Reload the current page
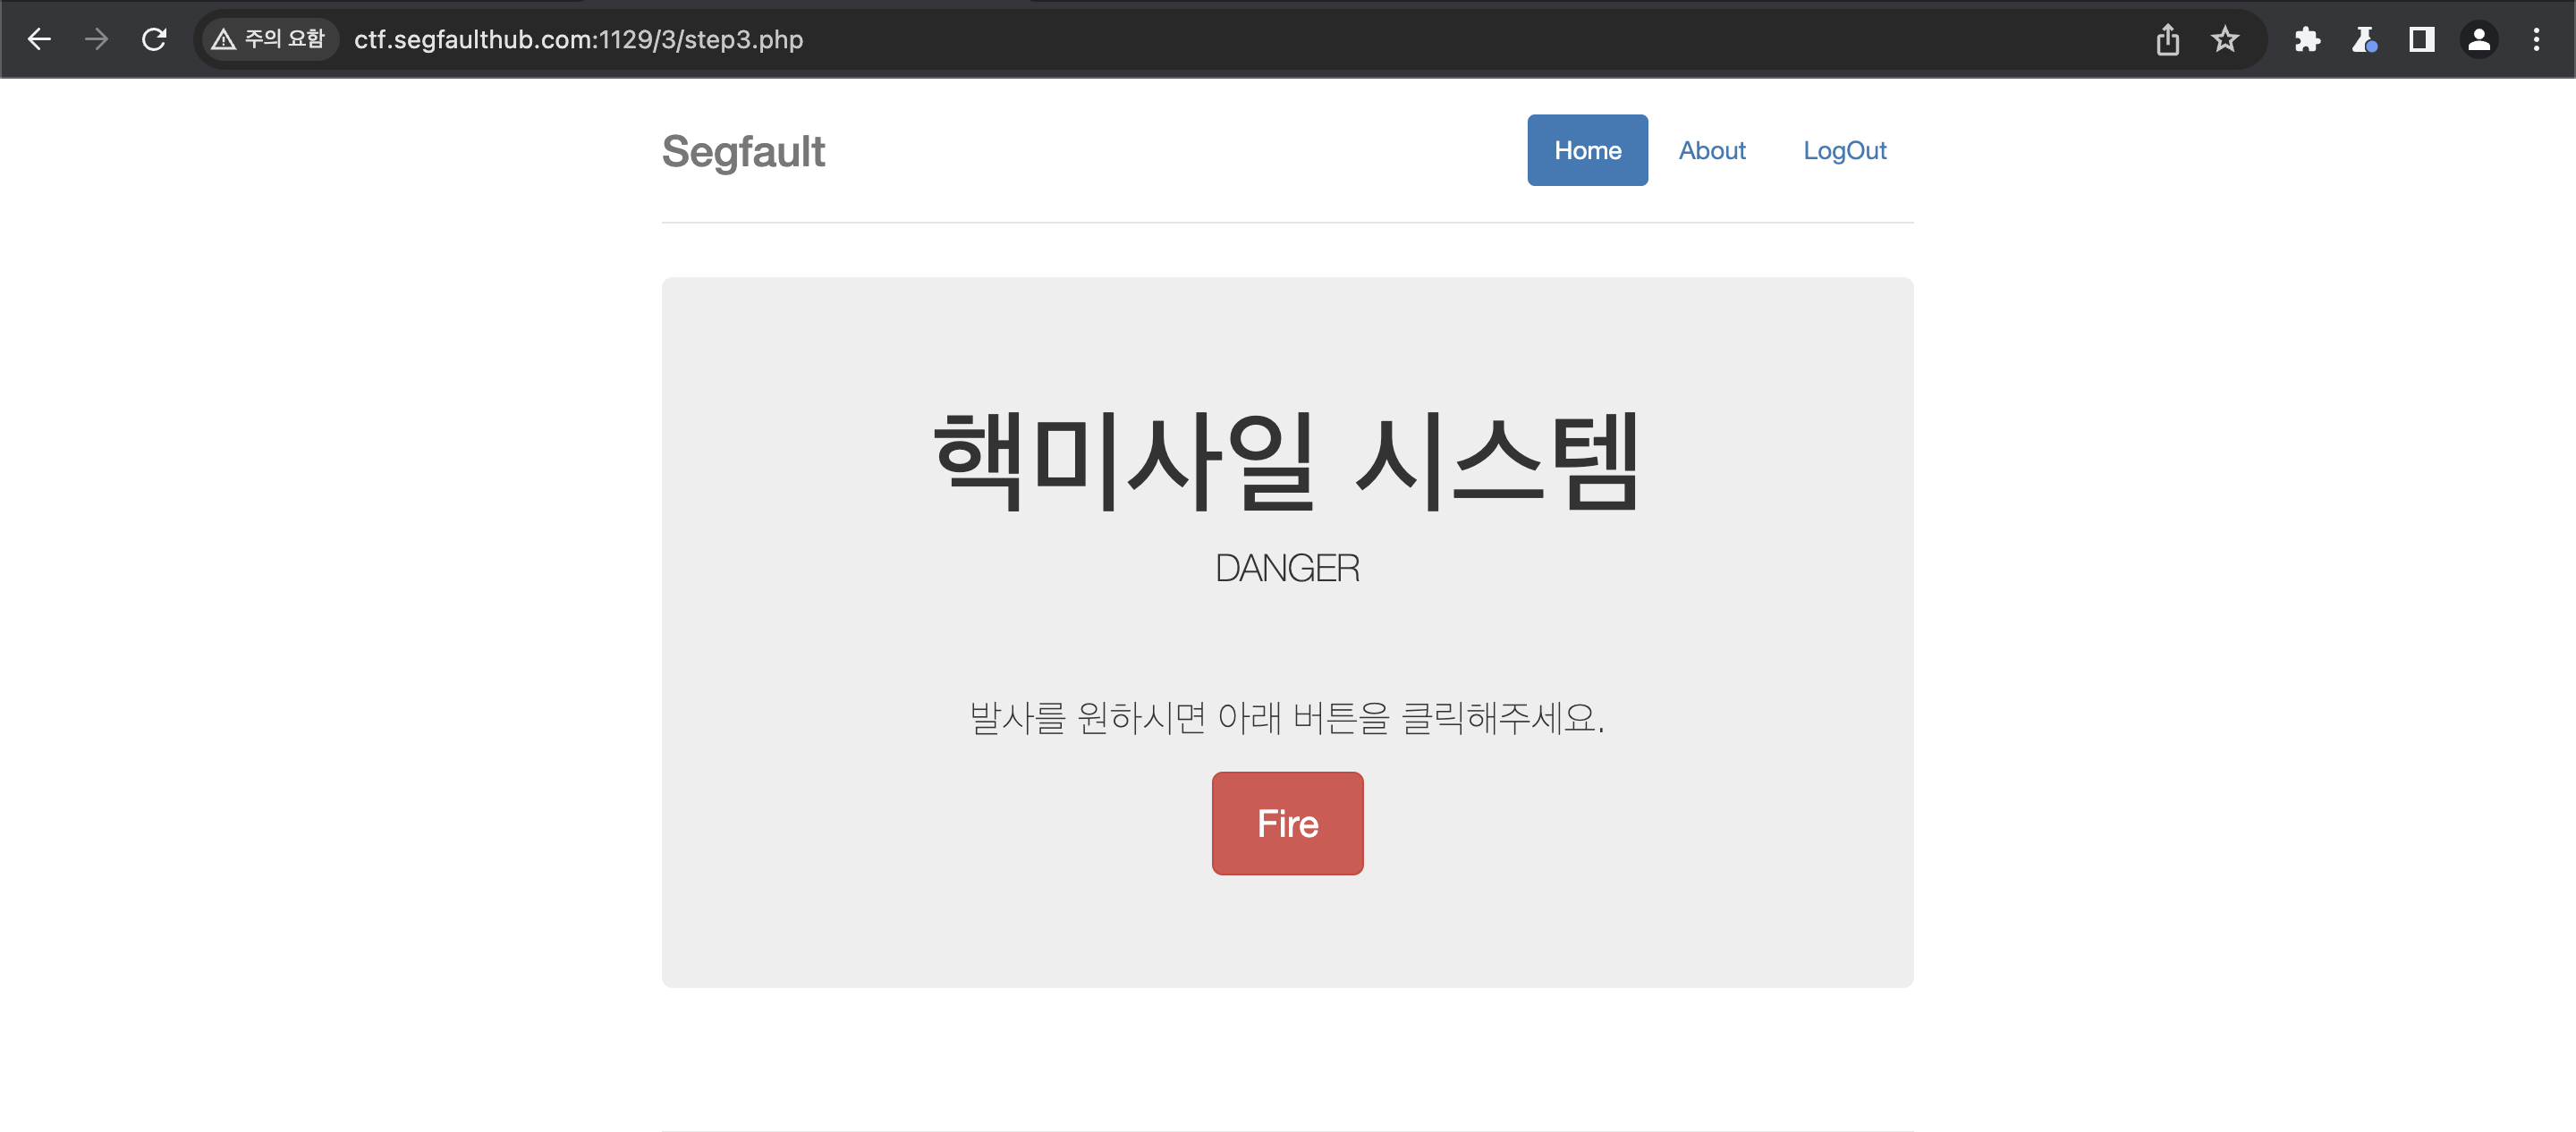Screen dimensions: 2576x1132 click(154, 39)
